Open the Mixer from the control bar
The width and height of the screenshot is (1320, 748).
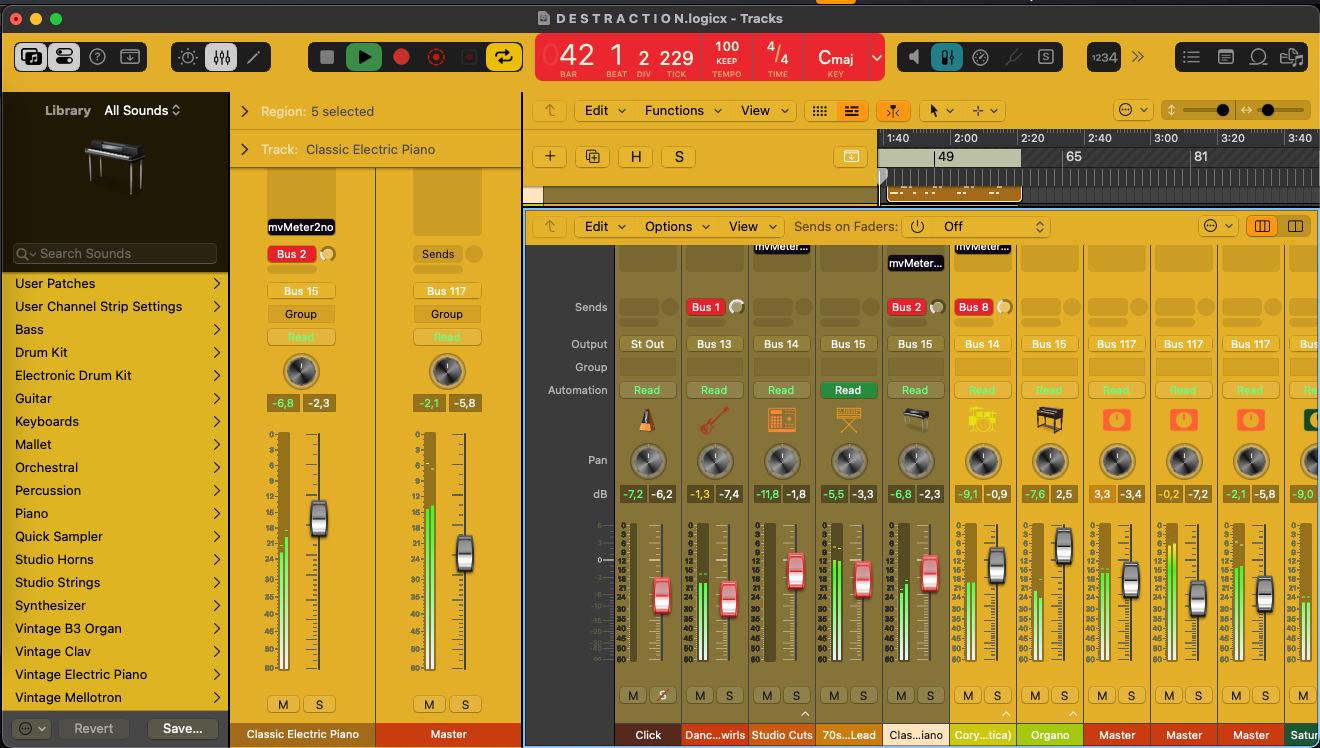pyautogui.click(x=221, y=57)
